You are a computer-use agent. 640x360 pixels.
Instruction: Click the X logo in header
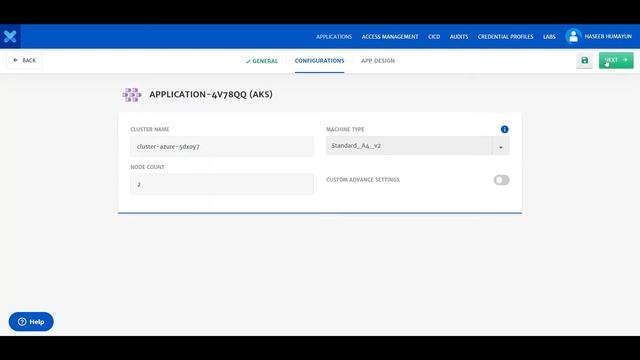(10, 36)
